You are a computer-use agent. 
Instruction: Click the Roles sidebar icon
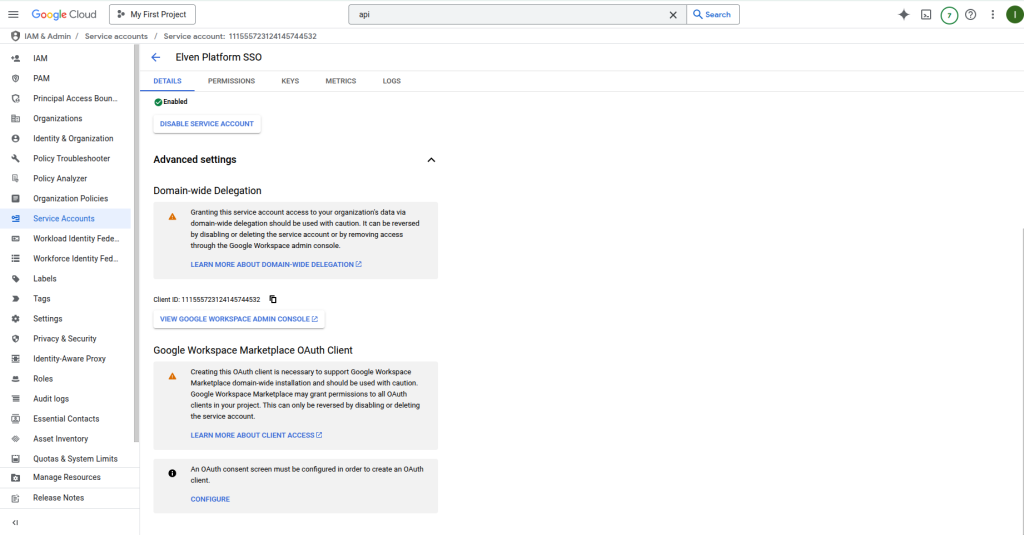click(16, 379)
